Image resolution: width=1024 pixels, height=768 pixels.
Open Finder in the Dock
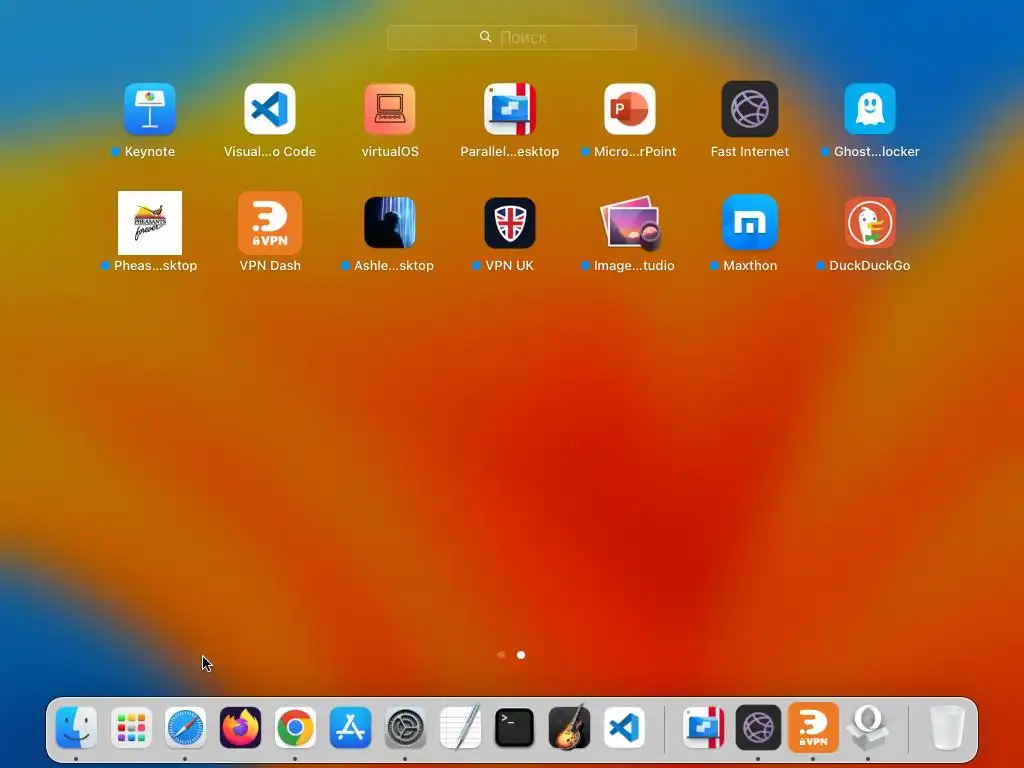(76, 727)
